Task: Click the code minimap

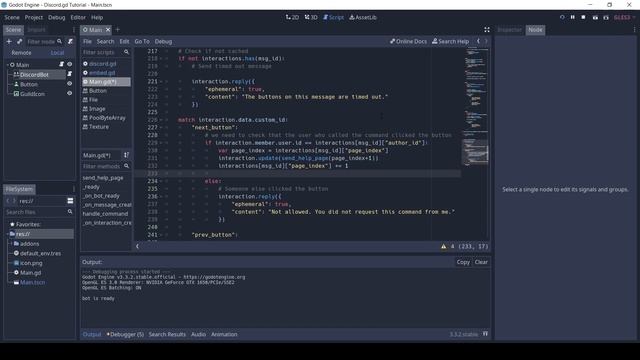Action: coord(476,143)
